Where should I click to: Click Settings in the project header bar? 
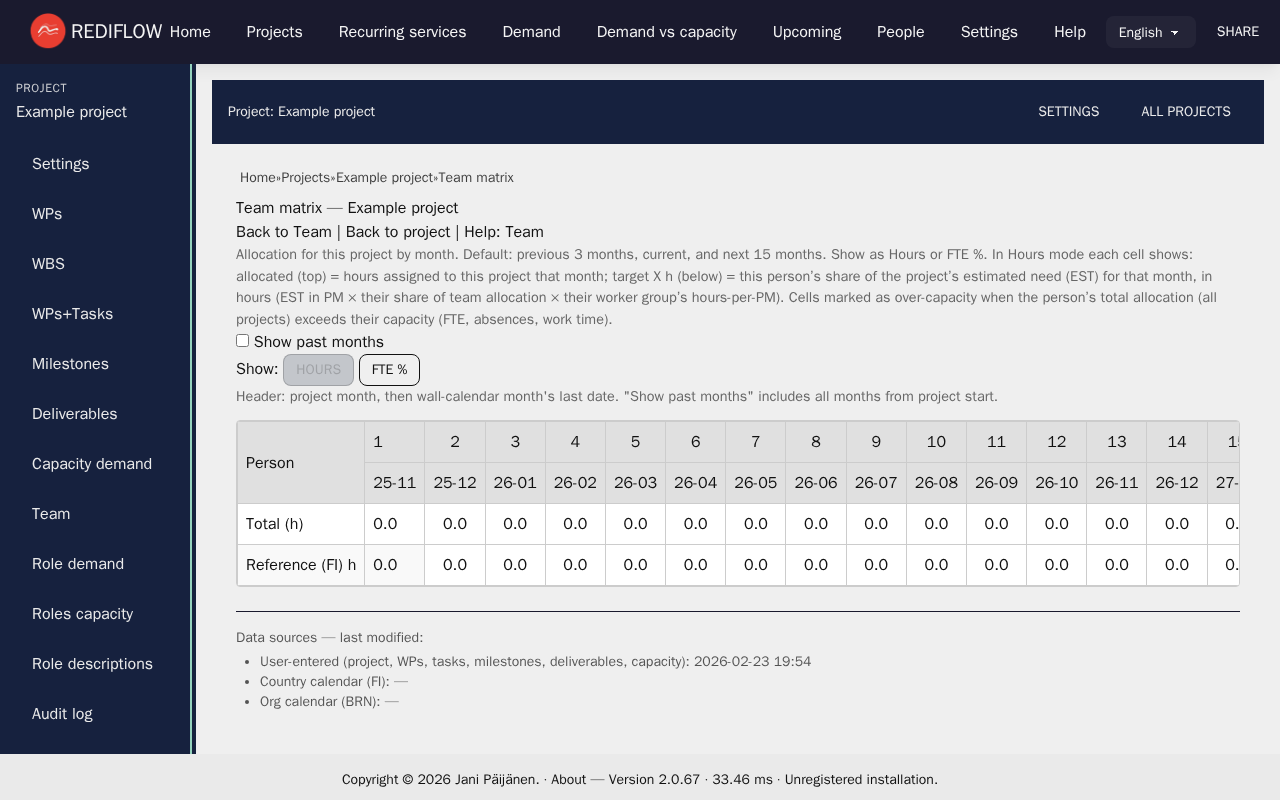(1068, 112)
